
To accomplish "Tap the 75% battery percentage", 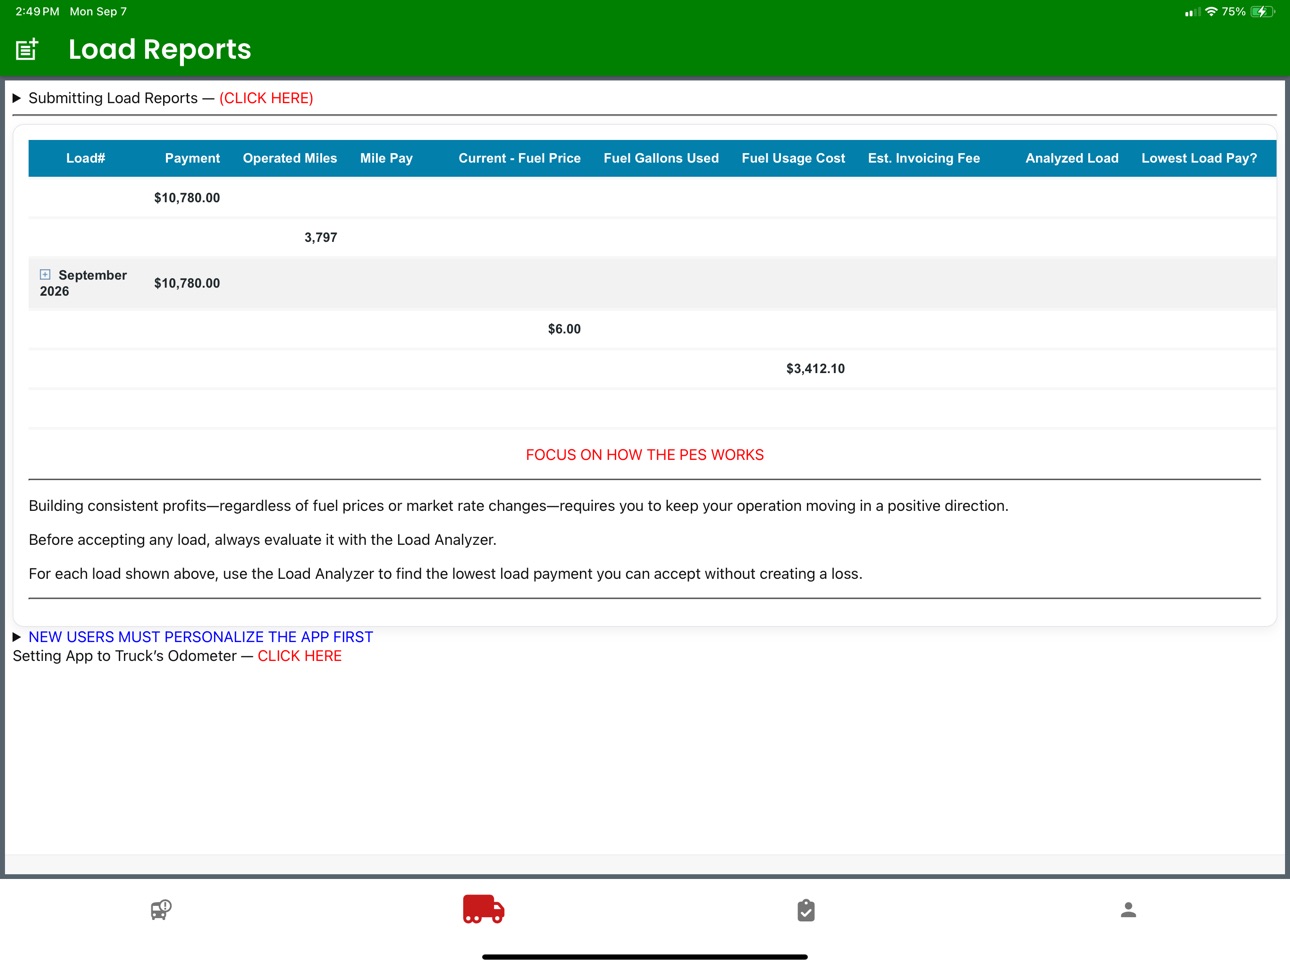I will pos(1234,12).
